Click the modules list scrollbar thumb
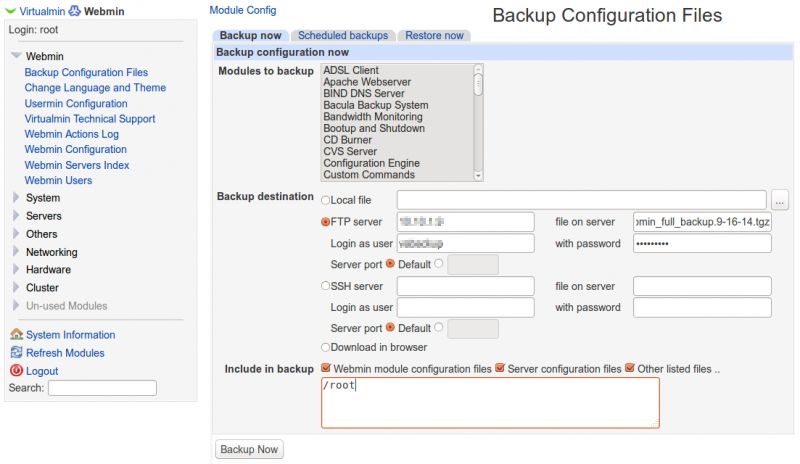The width and height of the screenshot is (800, 464). 478,85
